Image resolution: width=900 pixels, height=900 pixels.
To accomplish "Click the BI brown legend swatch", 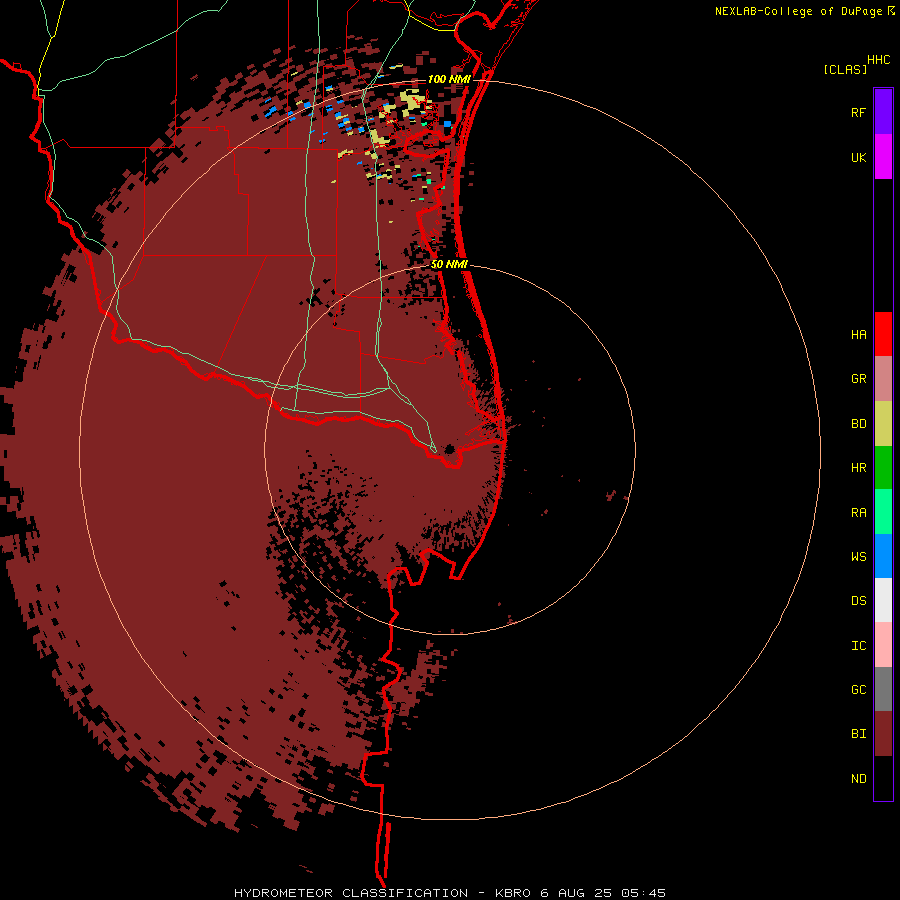I will 883,734.
